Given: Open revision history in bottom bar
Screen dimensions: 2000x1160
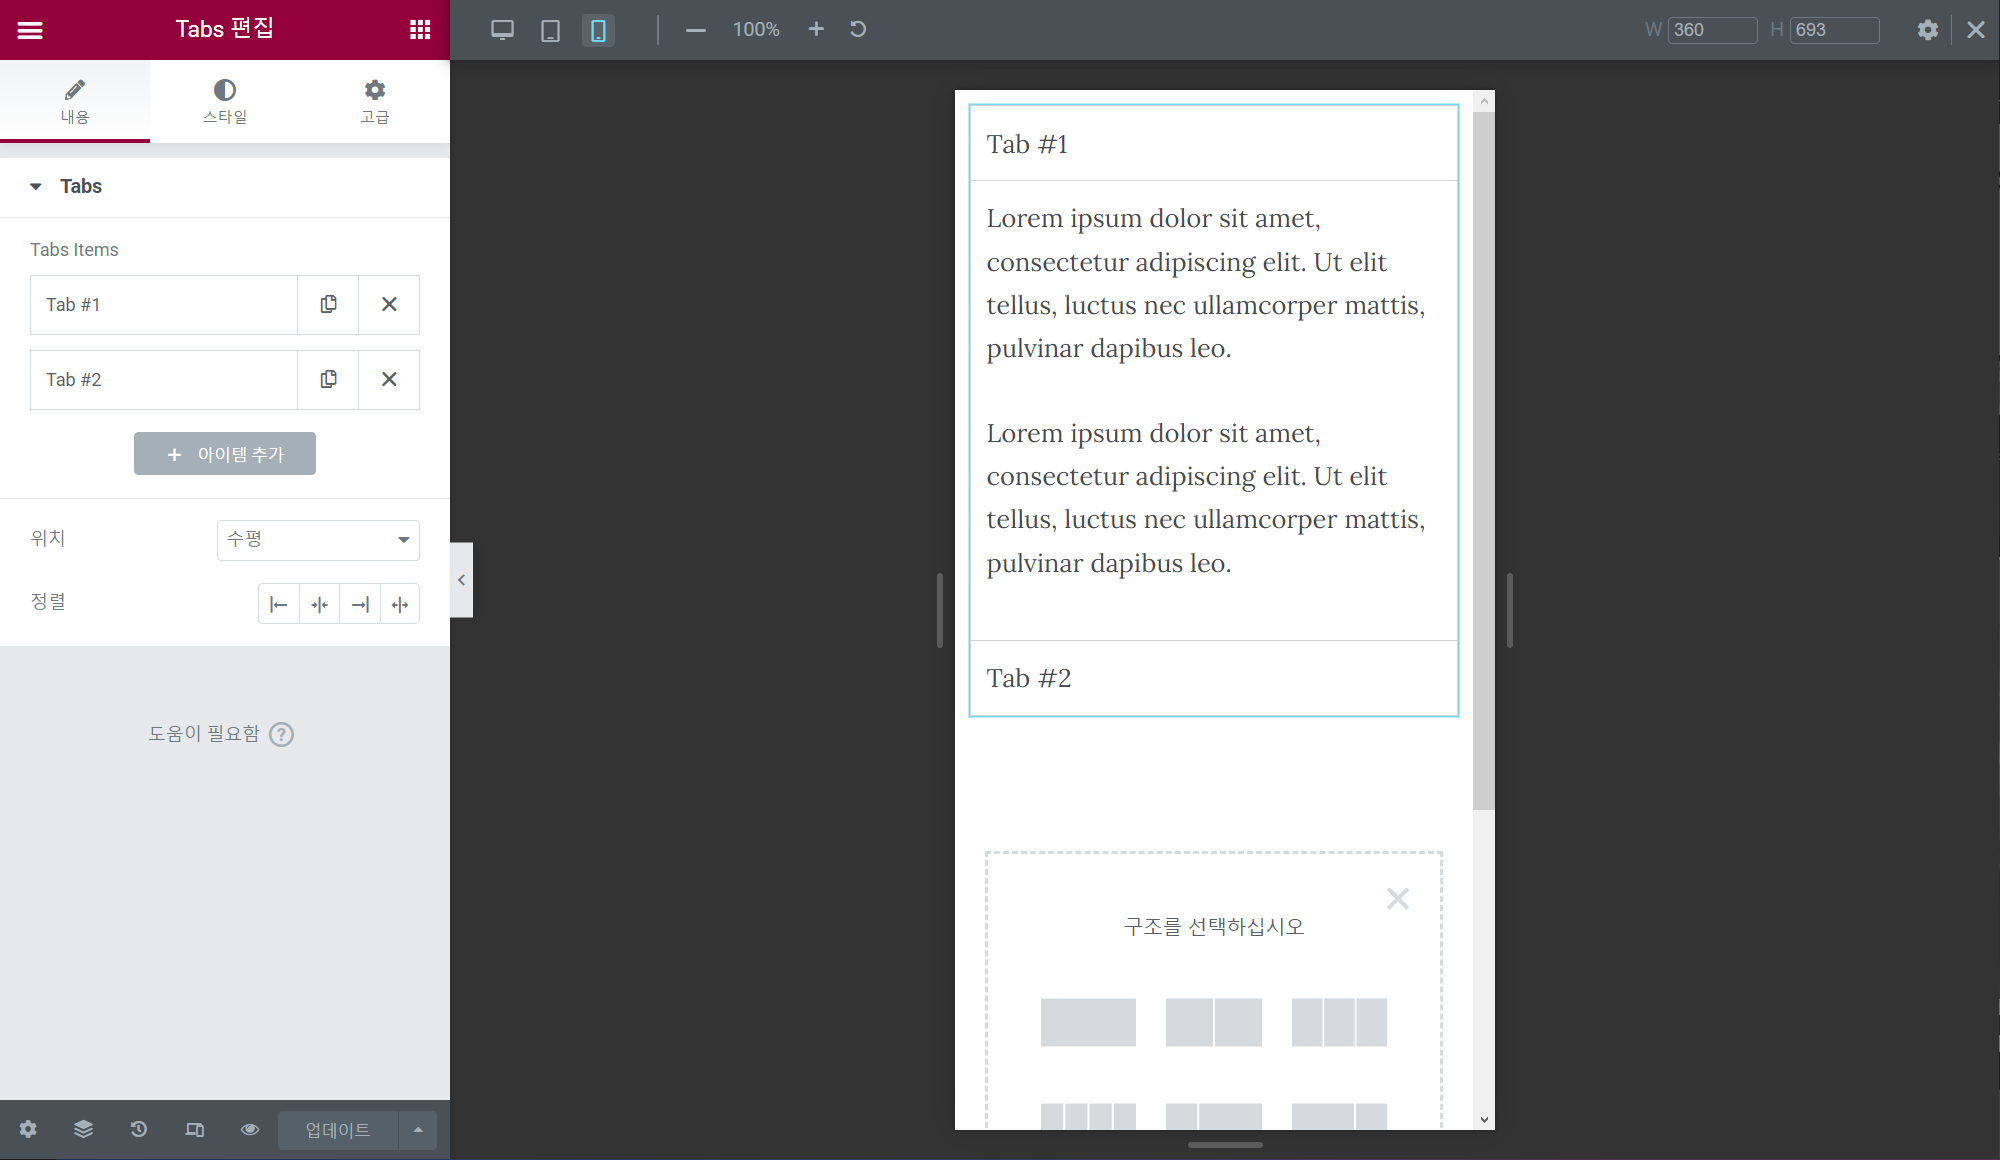Looking at the screenshot, I should coord(139,1129).
